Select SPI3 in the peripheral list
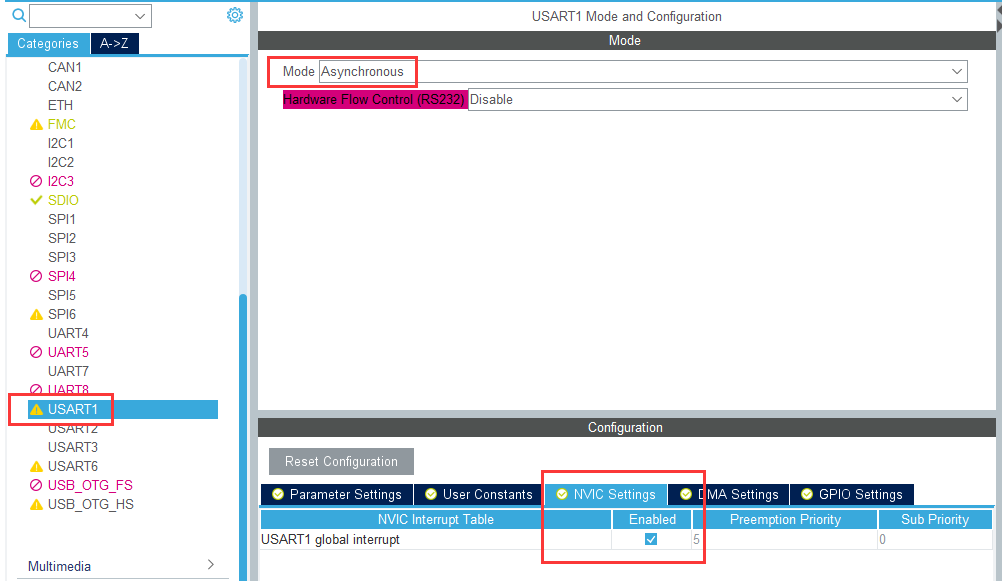Viewport: 1002px width, 581px height. 62,258
